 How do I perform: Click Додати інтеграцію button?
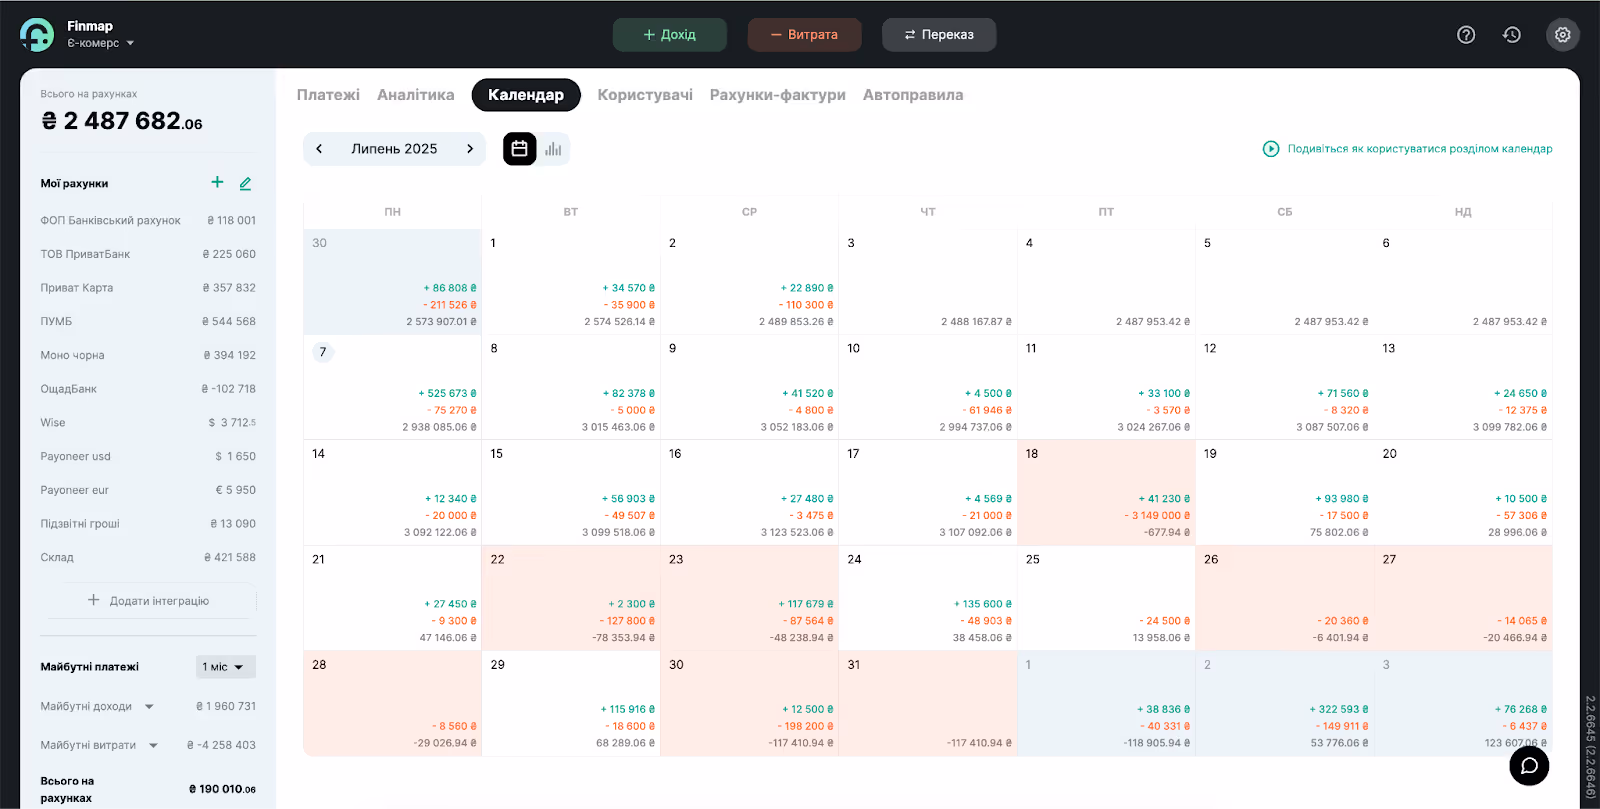pos(148,601)
